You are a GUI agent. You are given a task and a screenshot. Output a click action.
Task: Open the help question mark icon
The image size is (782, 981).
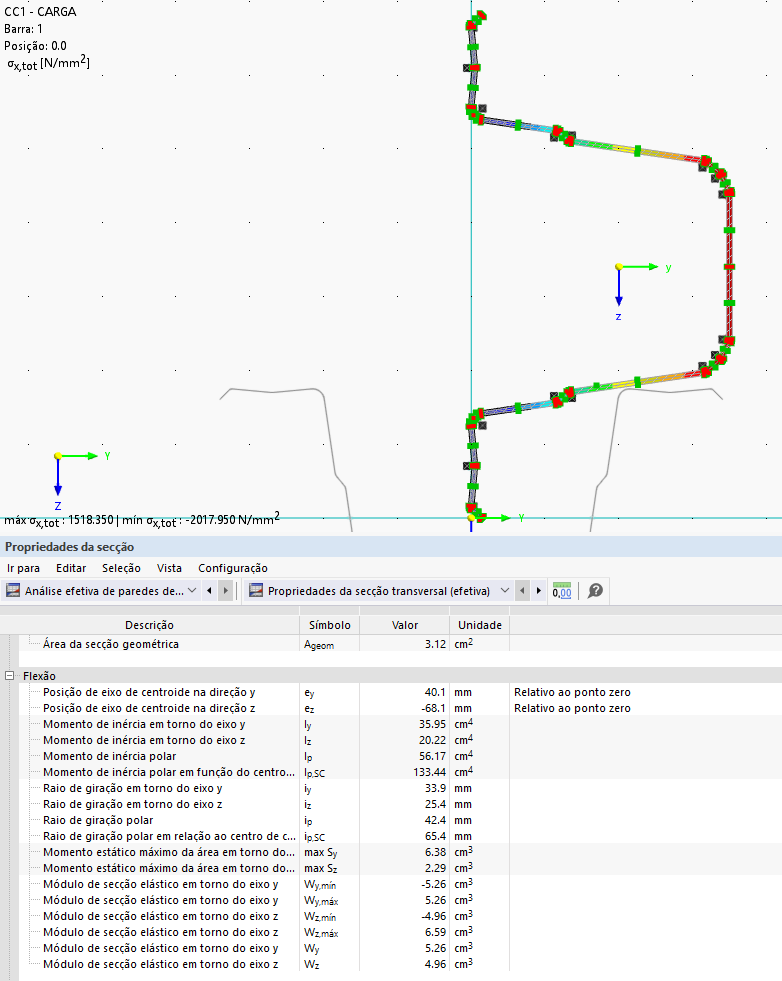point(595,591)
